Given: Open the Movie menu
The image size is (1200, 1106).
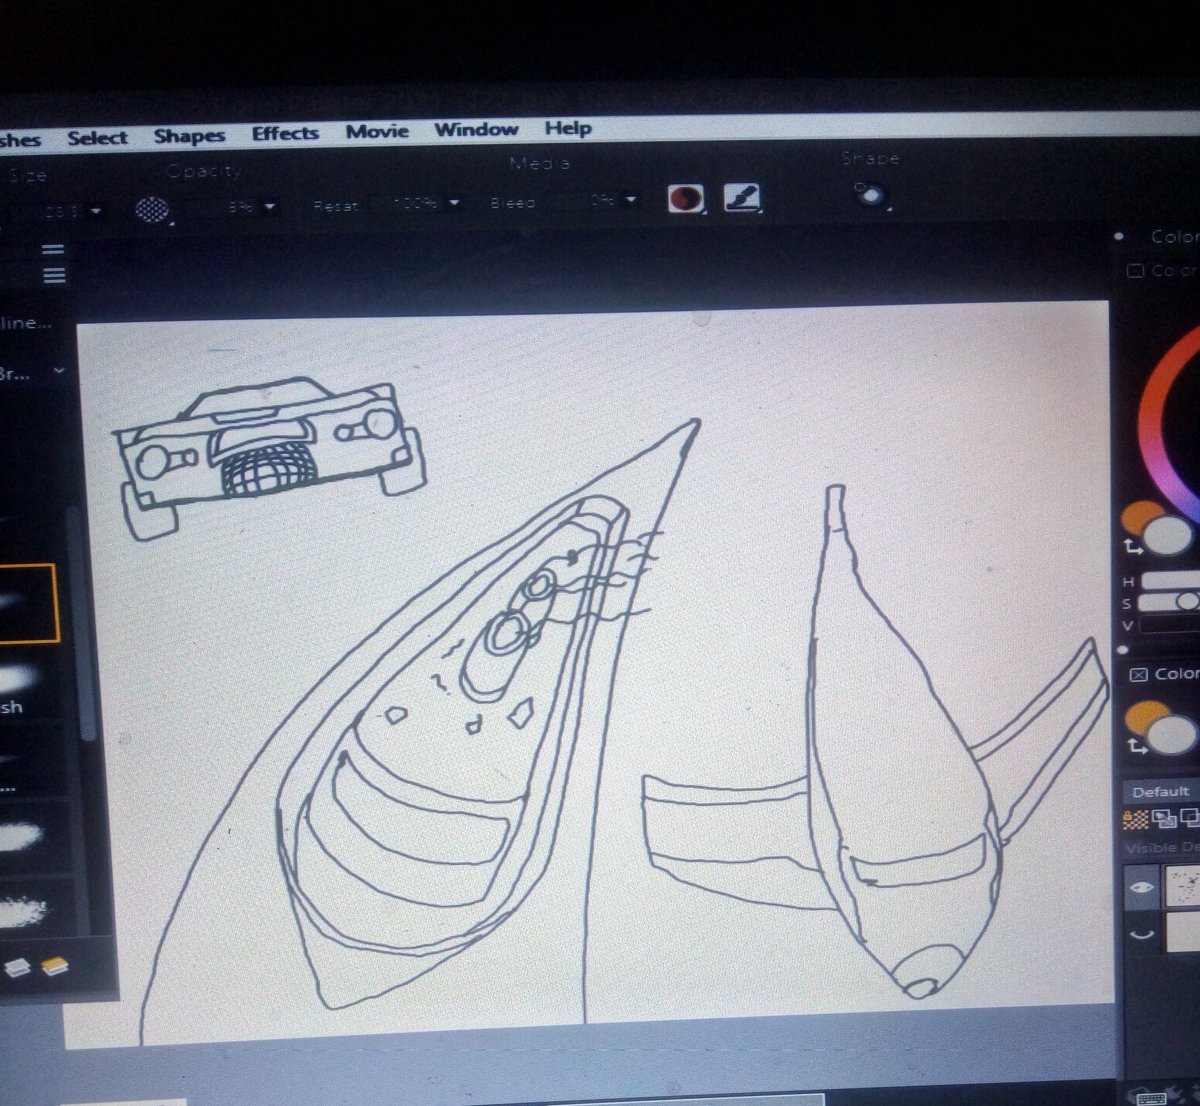Looking at the screenshot, I should [377, 131].
